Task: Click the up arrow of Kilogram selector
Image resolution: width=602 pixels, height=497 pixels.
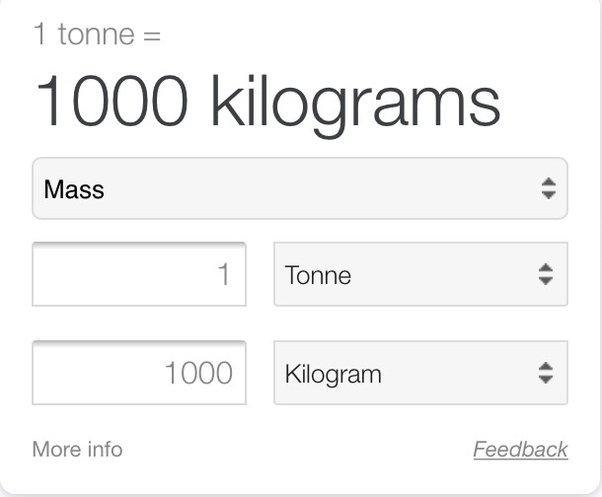Action: (546, 367)
